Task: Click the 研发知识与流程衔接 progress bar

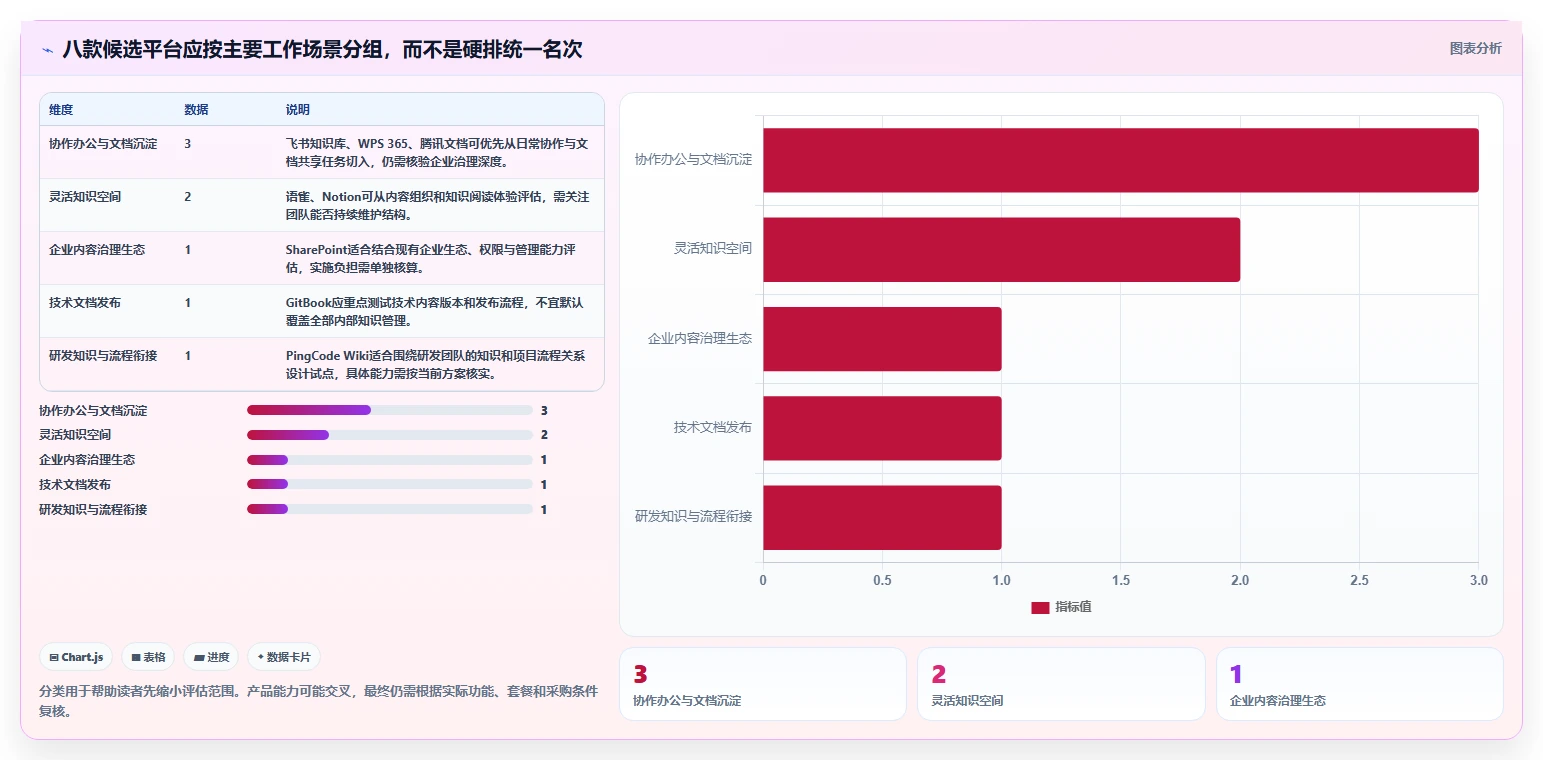Action: tap(389, 509)
